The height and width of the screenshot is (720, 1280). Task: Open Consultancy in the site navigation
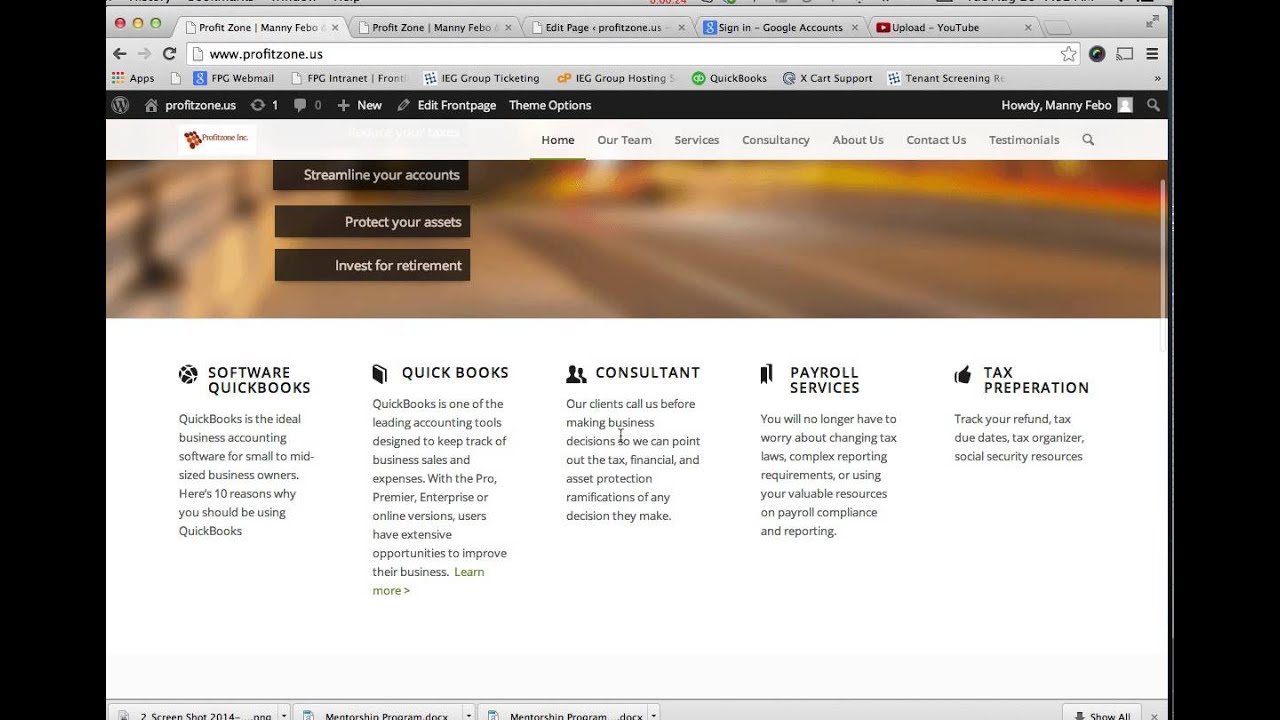point(776,140)
